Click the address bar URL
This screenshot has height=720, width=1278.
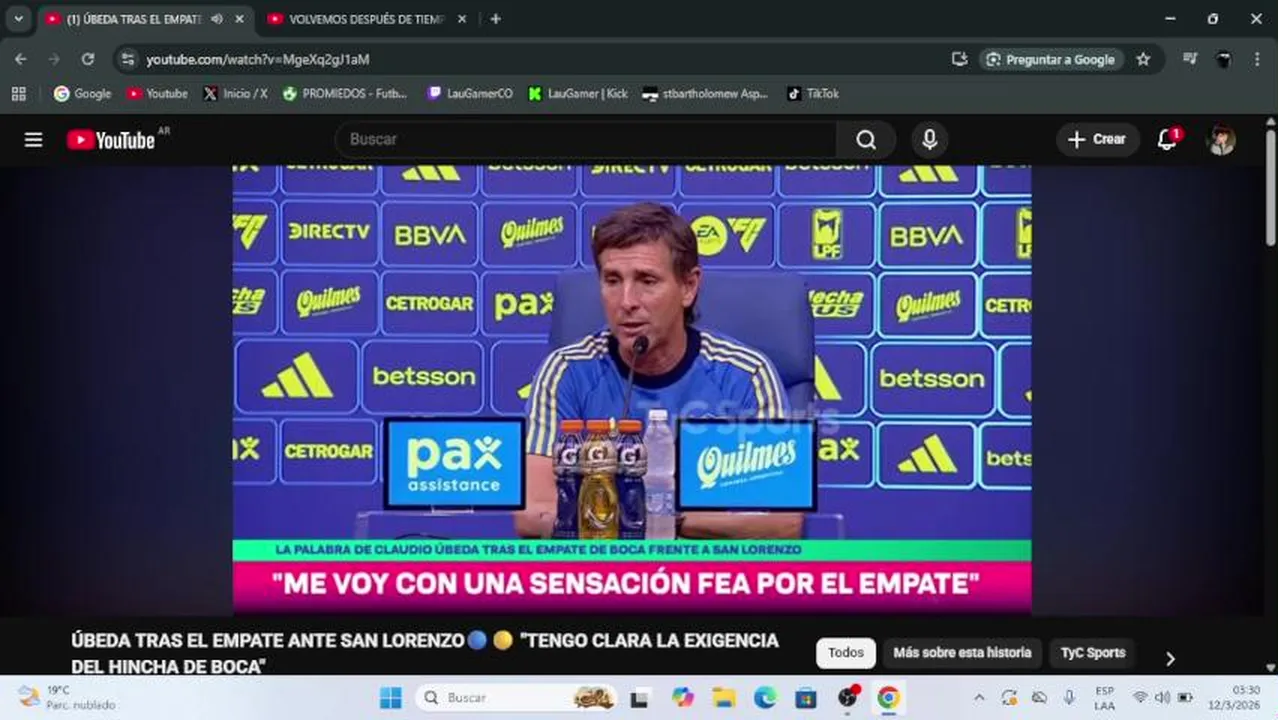point(258,60)
